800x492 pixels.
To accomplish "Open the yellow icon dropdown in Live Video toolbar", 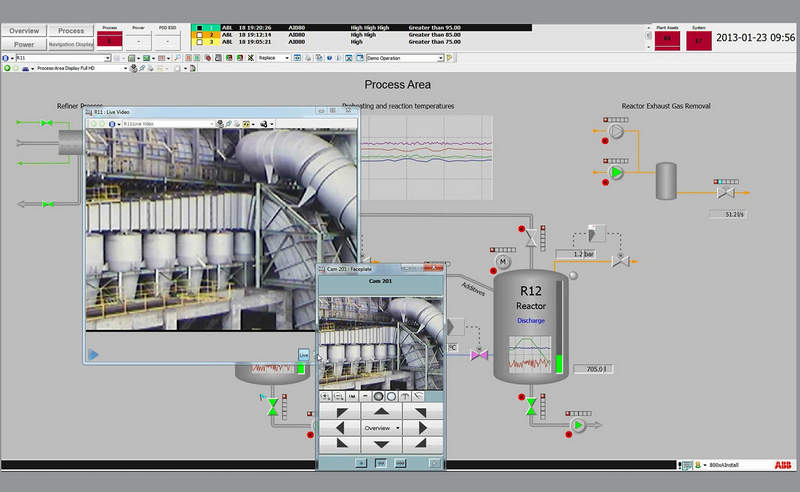I will (x=253, y=124).
